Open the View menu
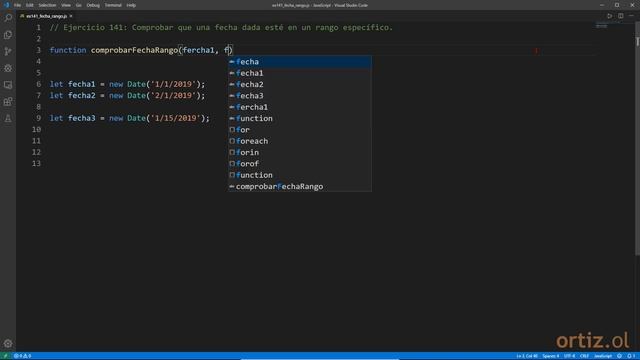This screenshot has width=640, height=360. point(66,5)
